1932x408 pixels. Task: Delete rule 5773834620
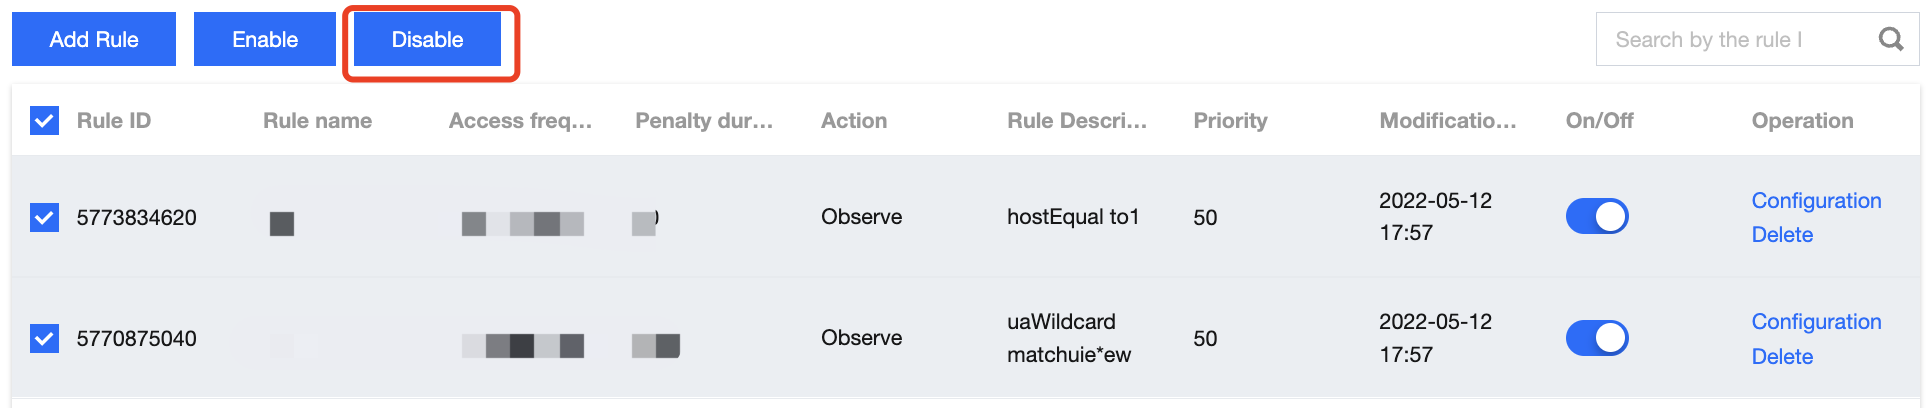pyautogui.click(x=1782, y=234)
